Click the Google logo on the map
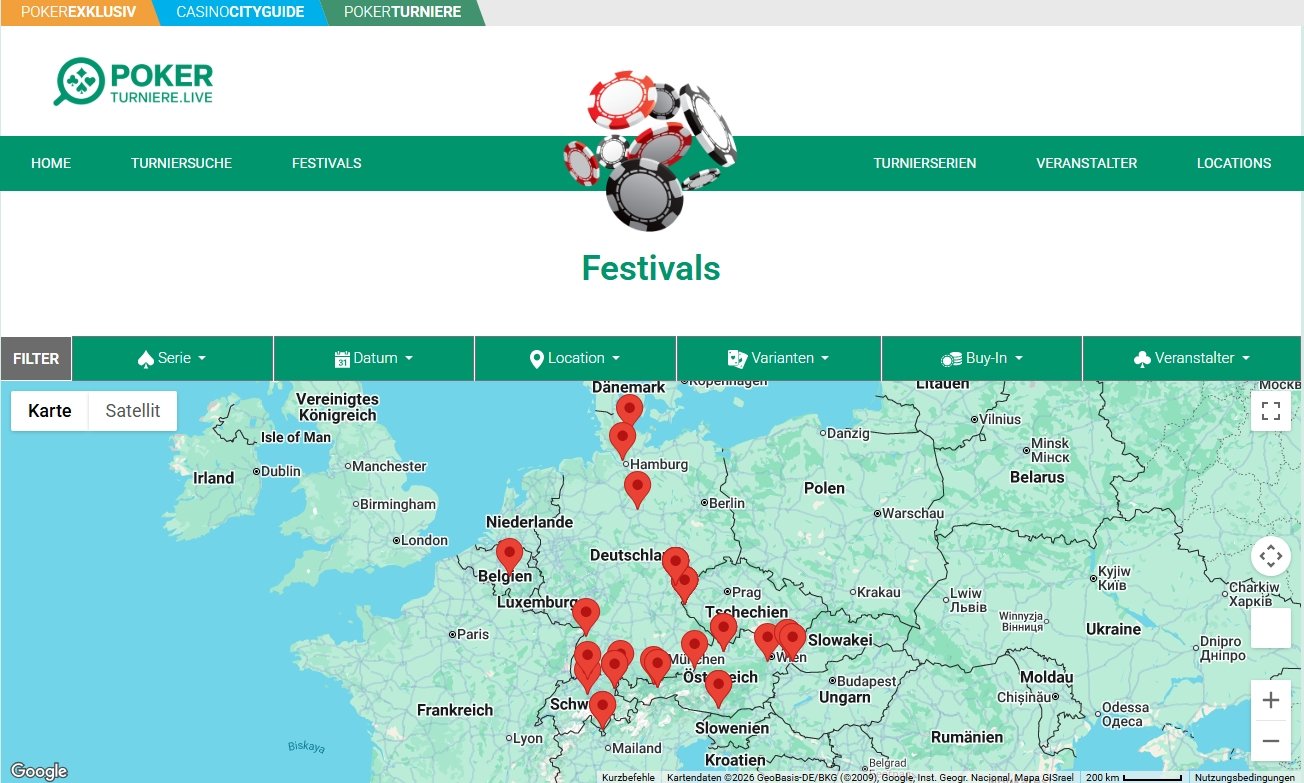Screen dimensions: 1304x783 tap(39, 771)
